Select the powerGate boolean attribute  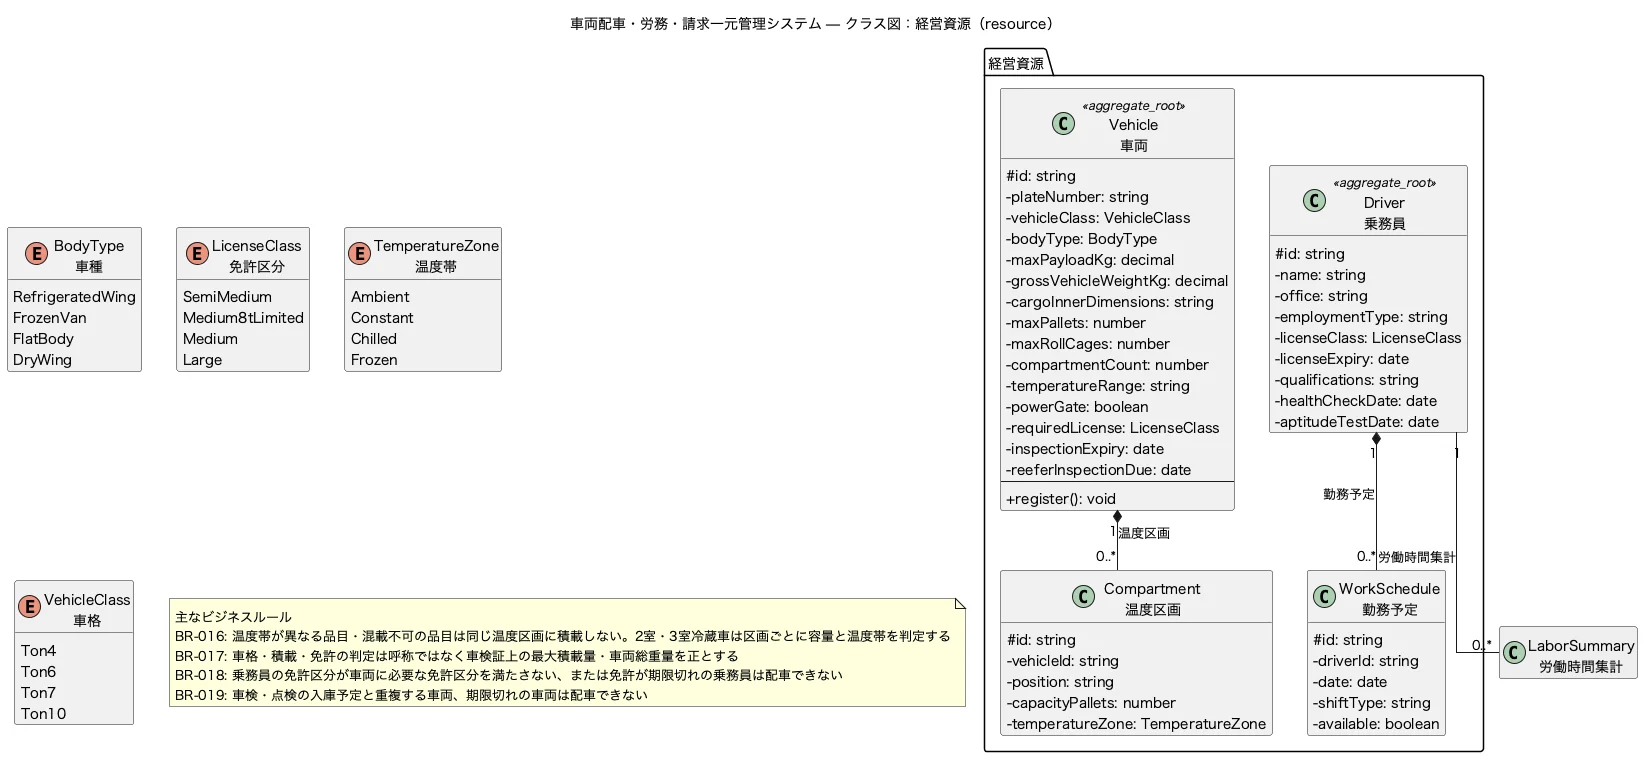pyautogui.click(x=1077, y=407)
